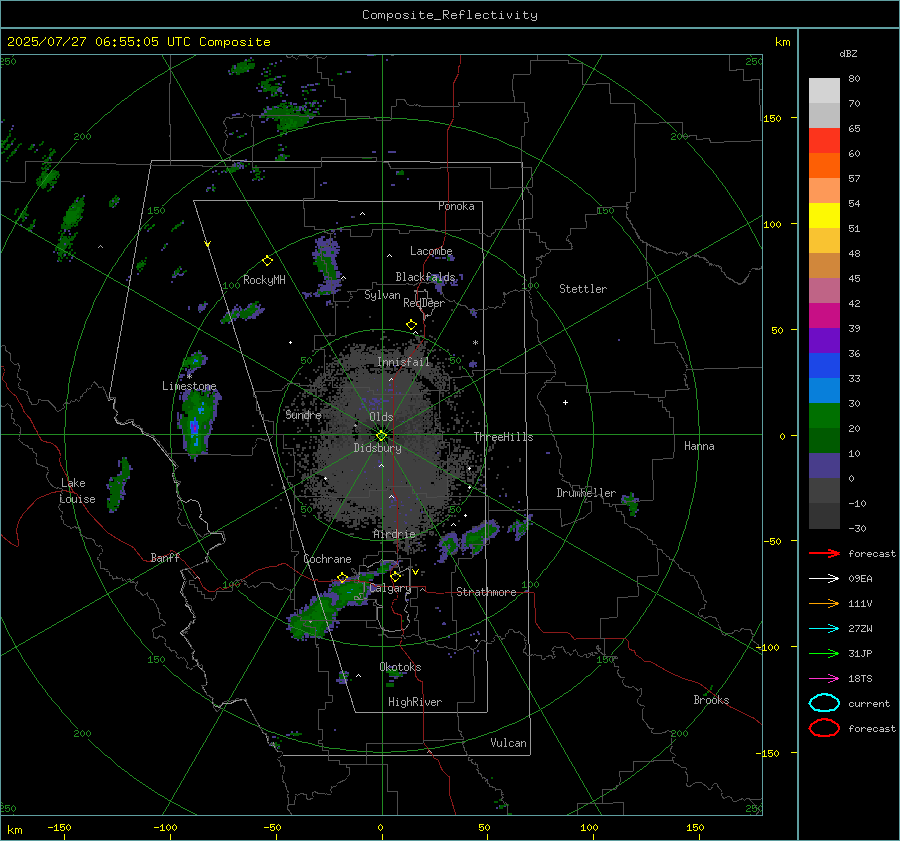
Task: Click the Drumheller town label
Action: [x=586, y=493]
